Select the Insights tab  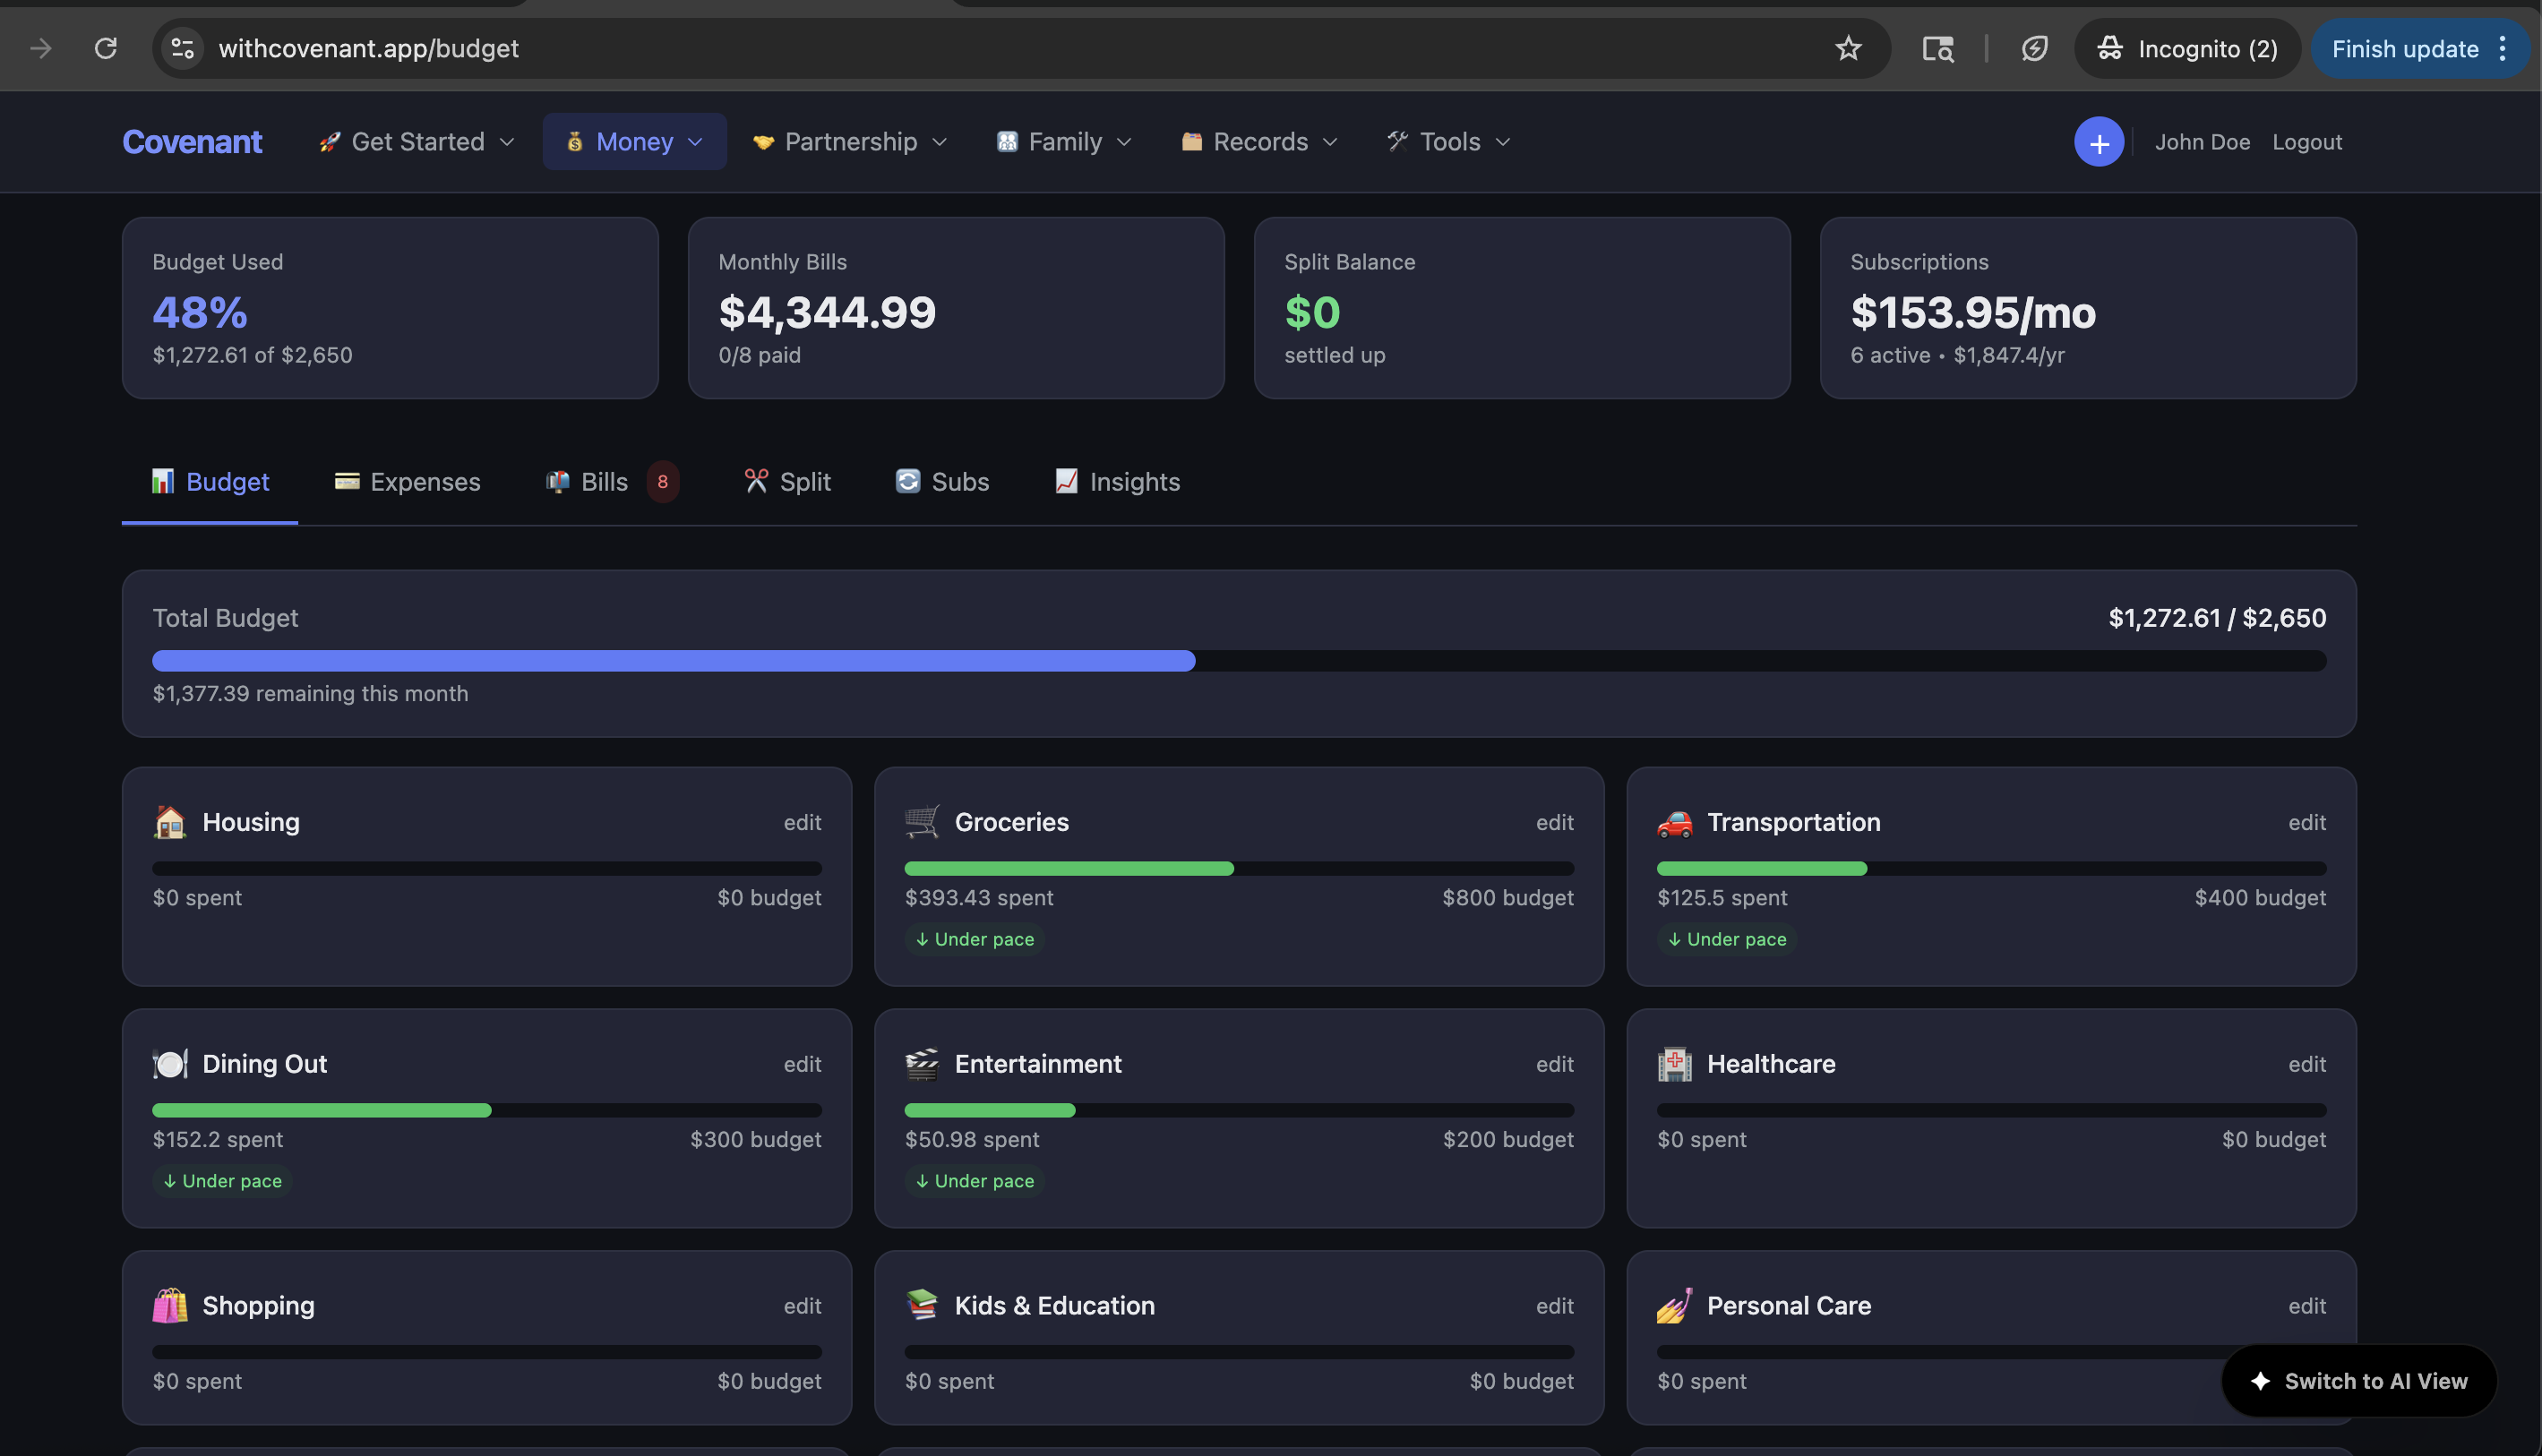coord(1117,482)
